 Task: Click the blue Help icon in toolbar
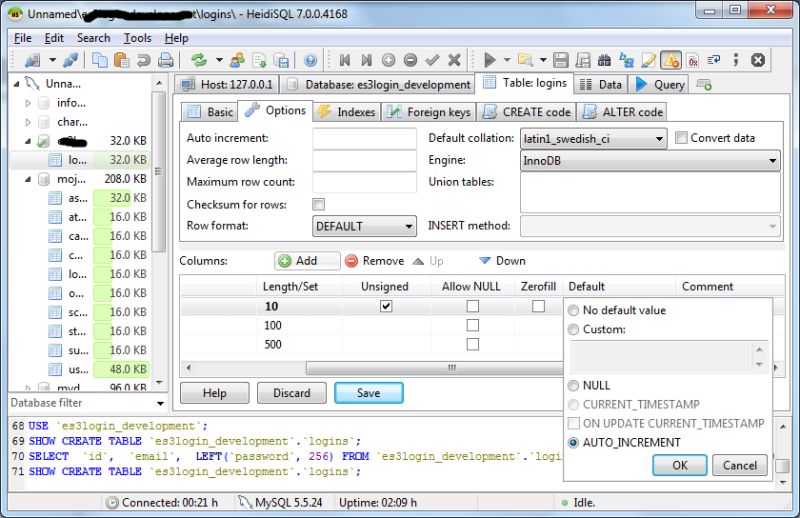[310, 60]
